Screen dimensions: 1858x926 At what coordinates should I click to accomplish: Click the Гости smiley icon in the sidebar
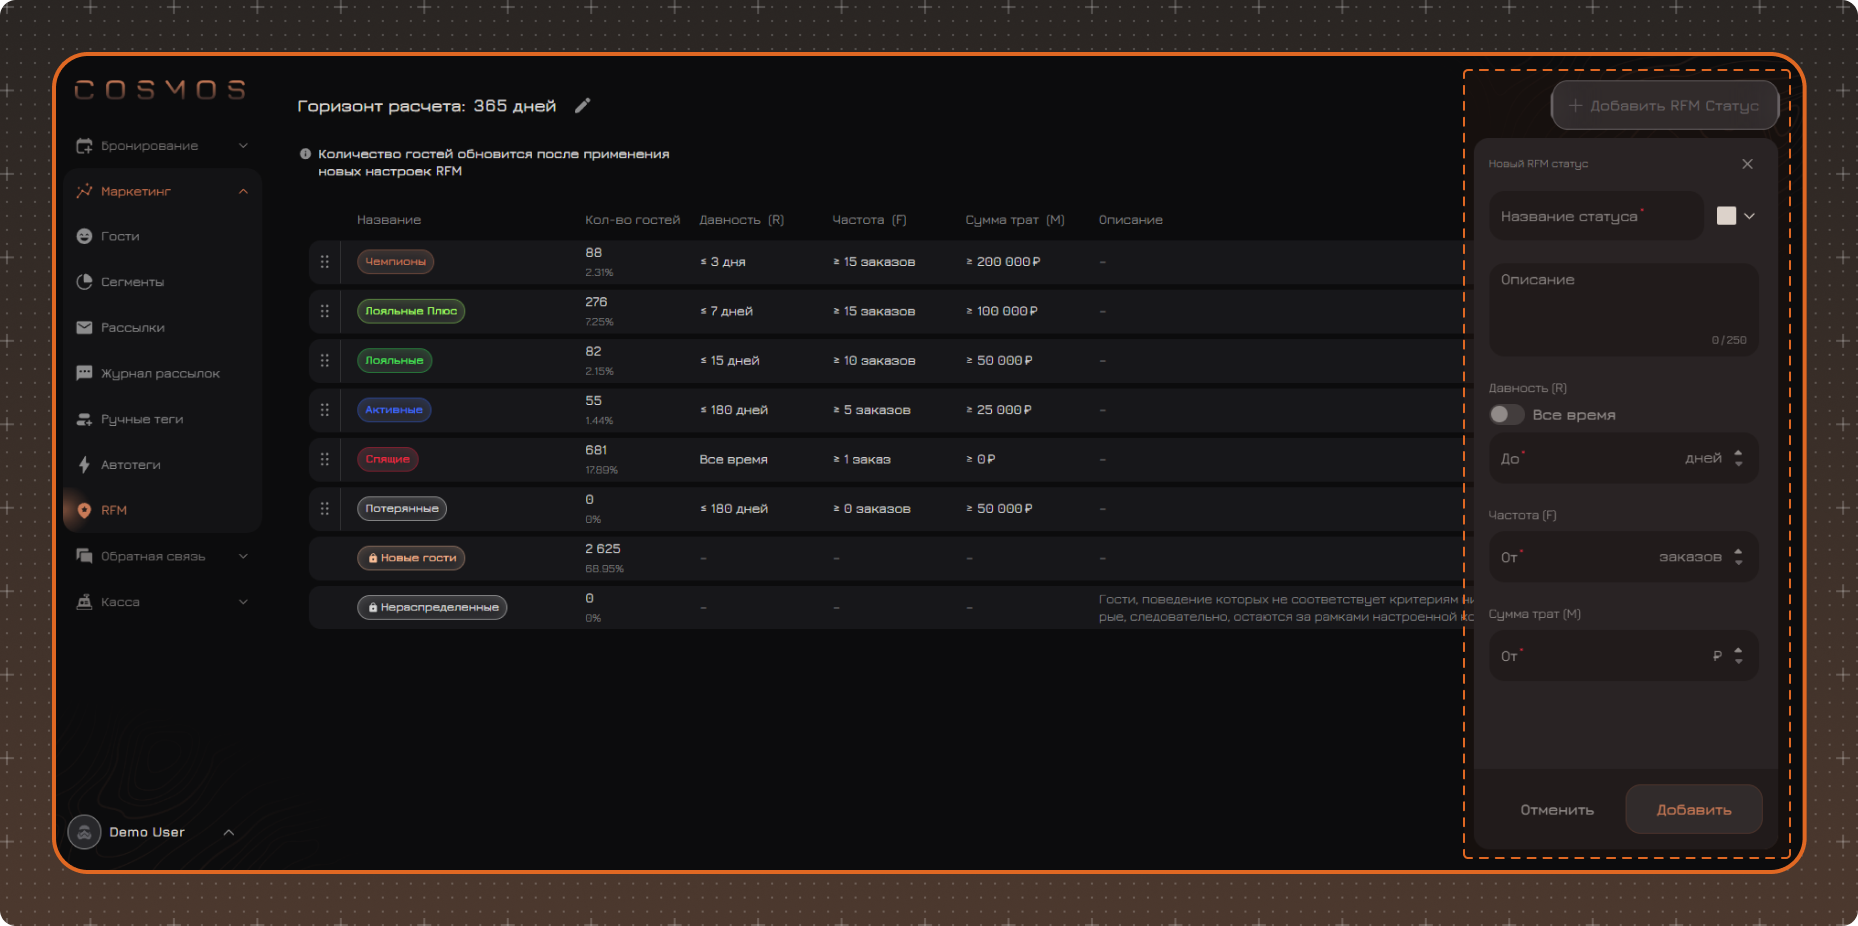pyautogui.click(x=84, y=236)
